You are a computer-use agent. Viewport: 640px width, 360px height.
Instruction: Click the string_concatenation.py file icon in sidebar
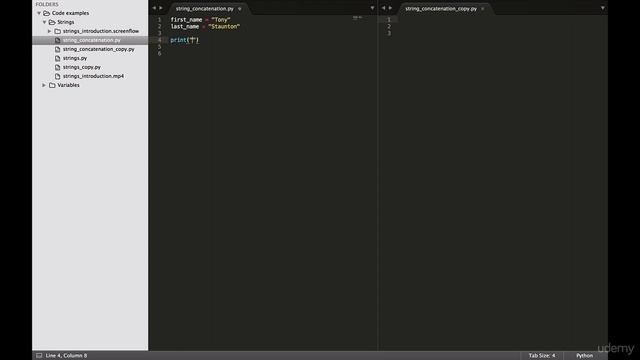[x=58, y=40]
